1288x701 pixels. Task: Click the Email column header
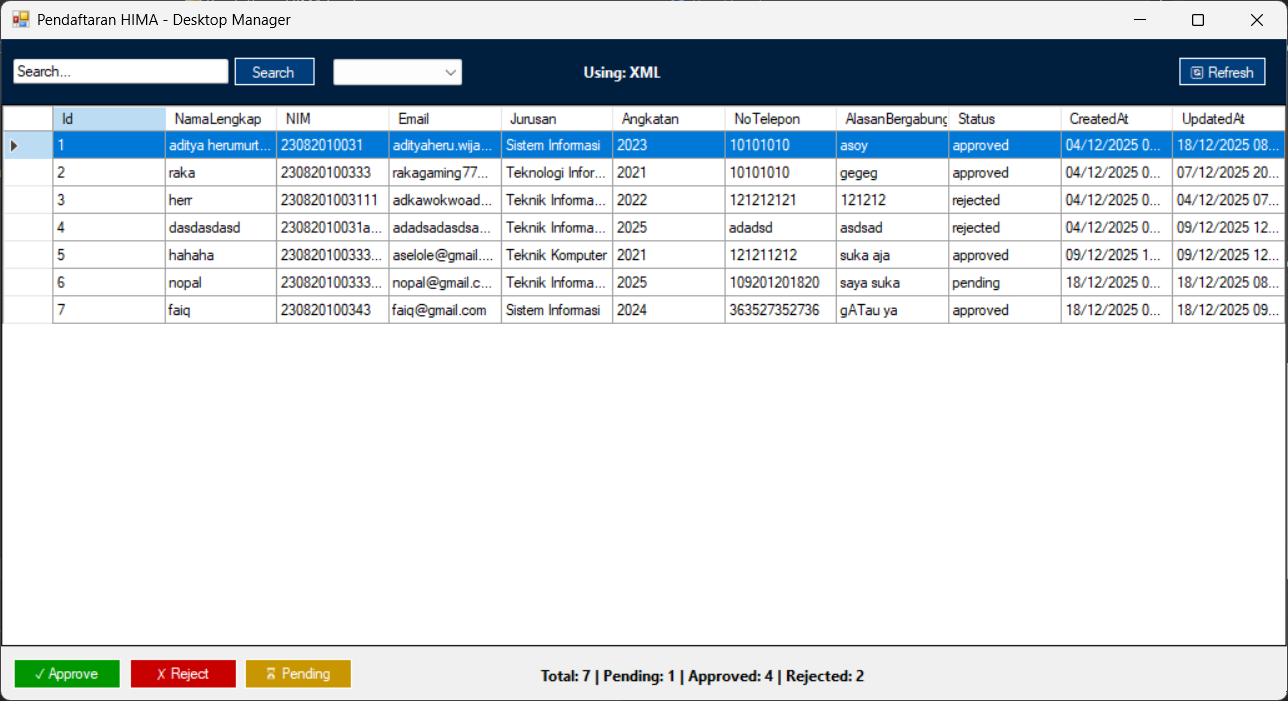[x=443, y=118]
